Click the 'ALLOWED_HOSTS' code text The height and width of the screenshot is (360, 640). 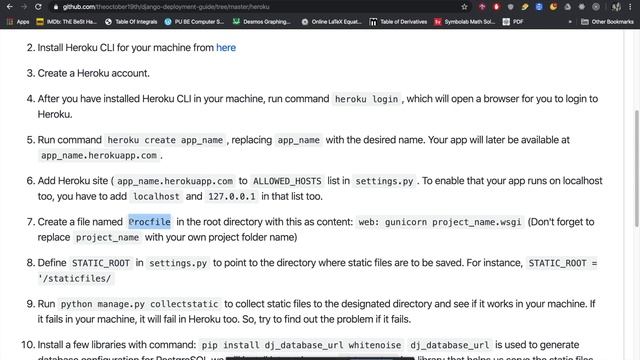[287, 181]
